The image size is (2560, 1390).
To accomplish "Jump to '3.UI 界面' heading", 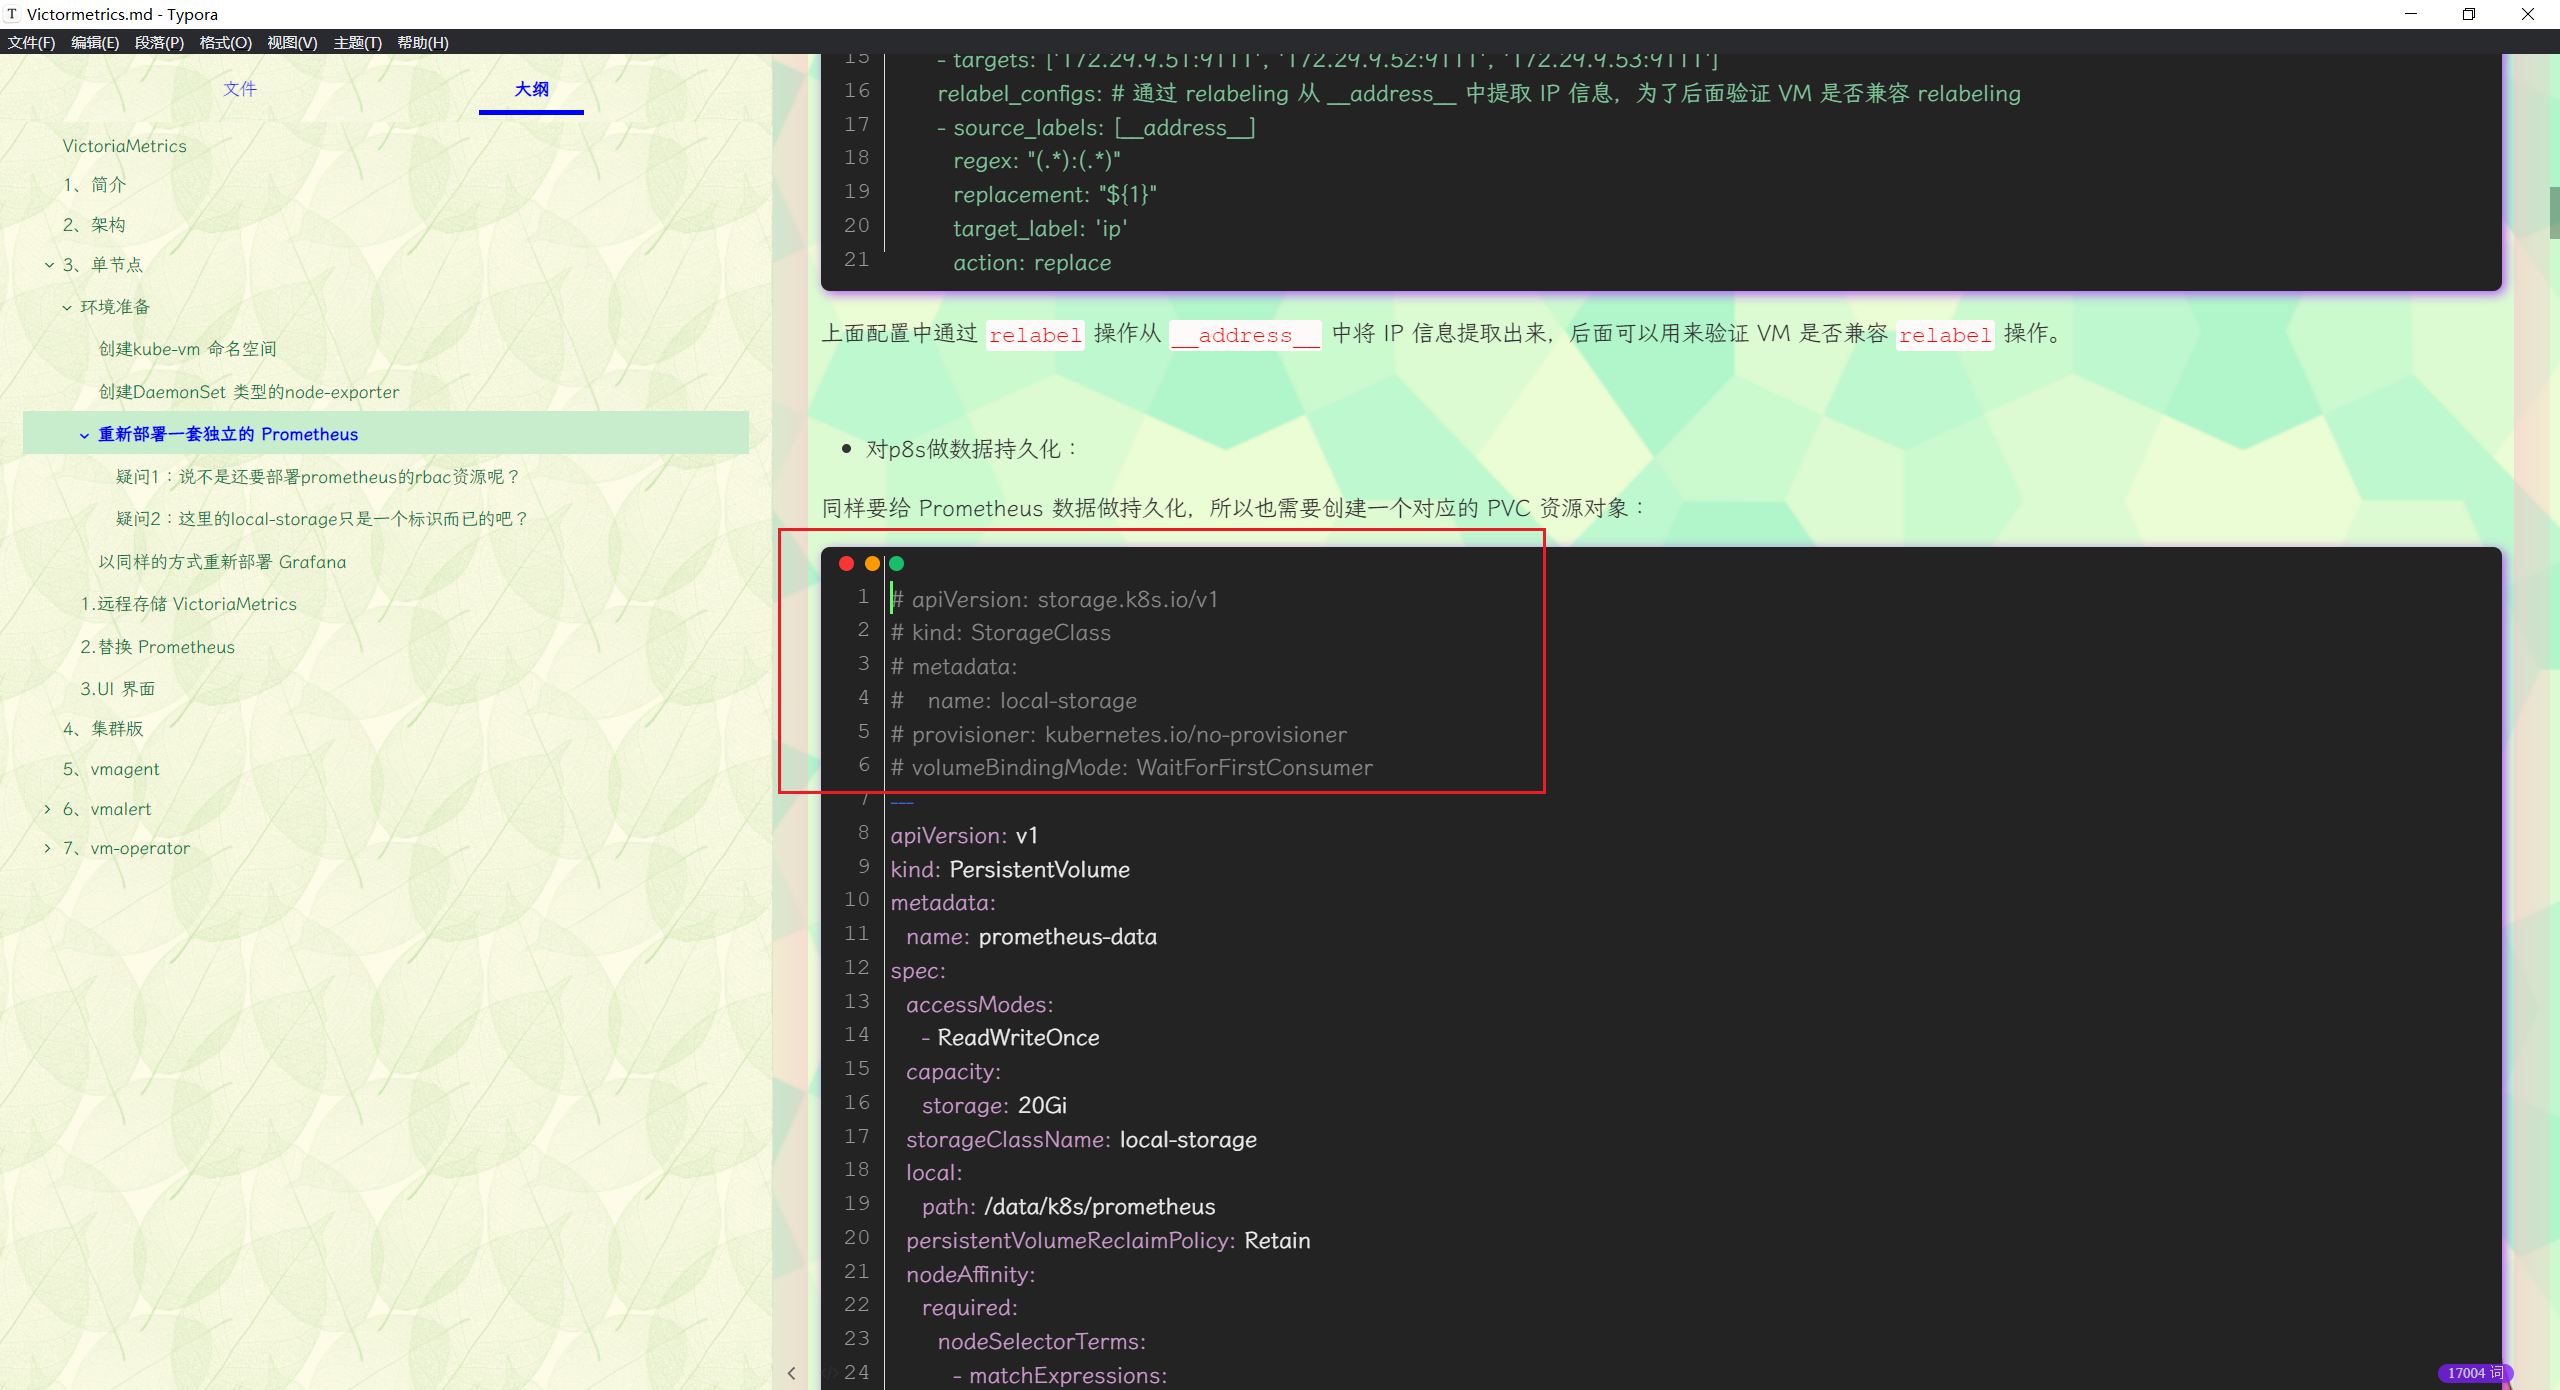I will (x=117, y=689).
